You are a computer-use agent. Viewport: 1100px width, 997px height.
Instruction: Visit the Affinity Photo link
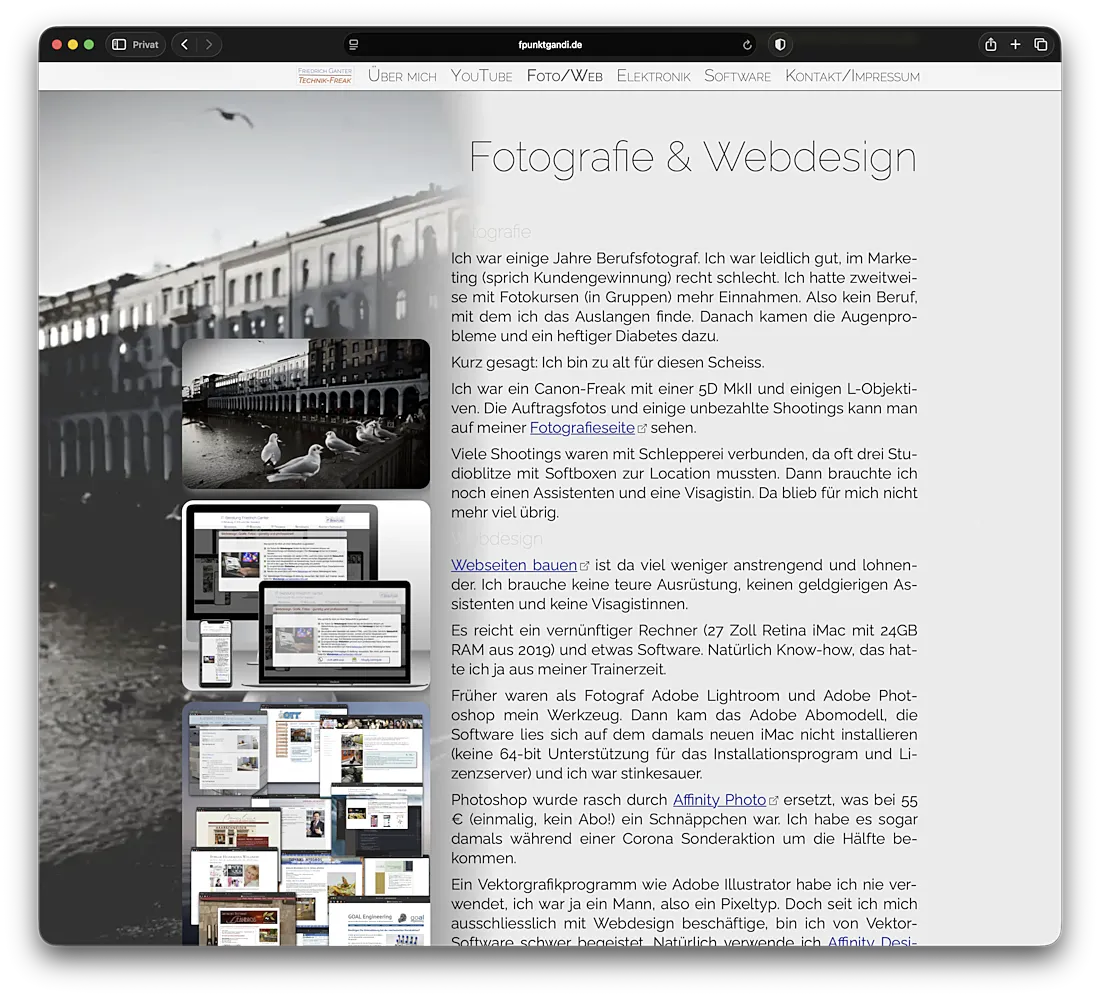coord(719,800)
